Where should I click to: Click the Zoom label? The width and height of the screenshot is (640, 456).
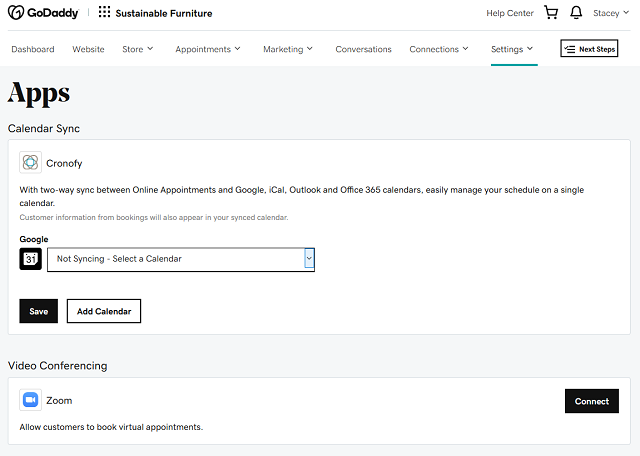(x=59, y=400)
